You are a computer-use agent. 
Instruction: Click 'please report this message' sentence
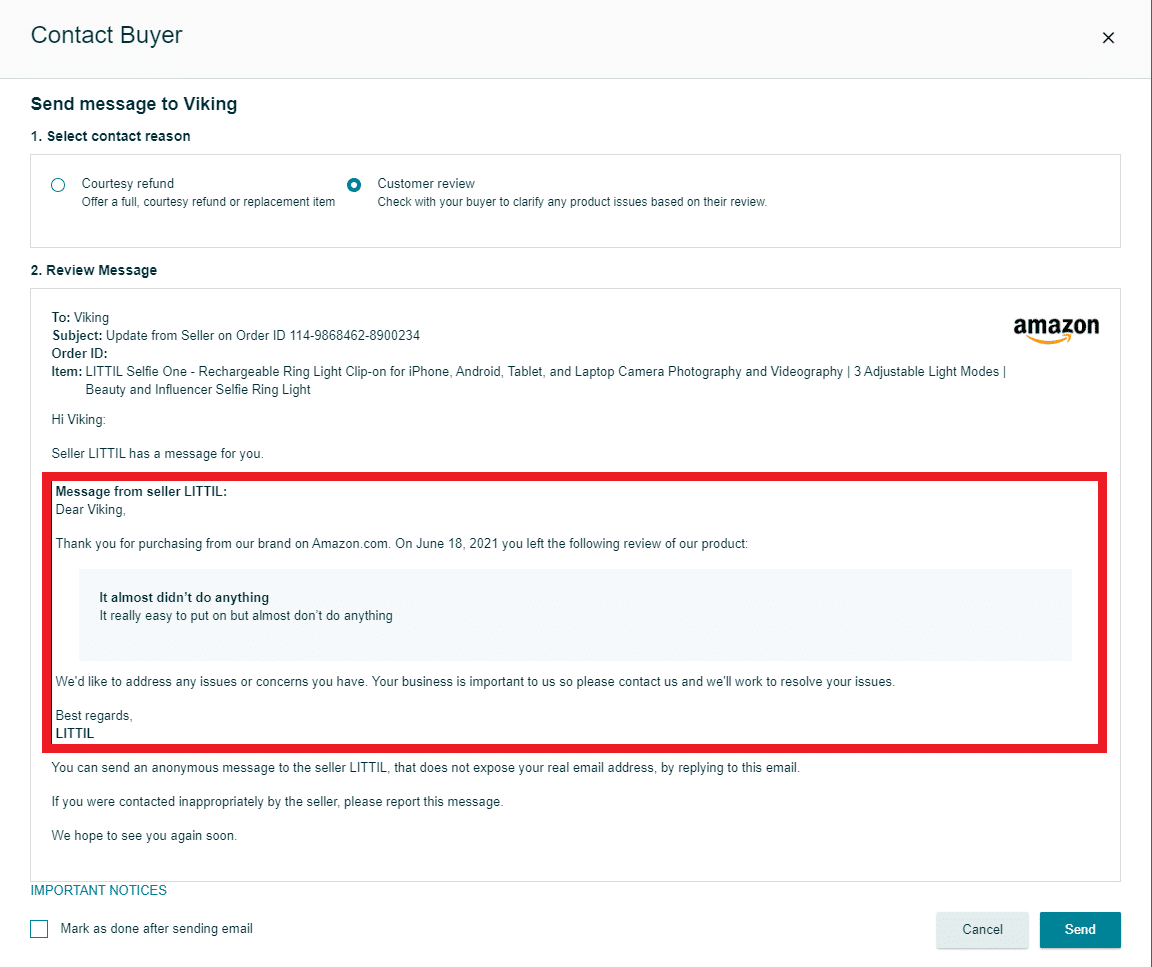[277, 802]
